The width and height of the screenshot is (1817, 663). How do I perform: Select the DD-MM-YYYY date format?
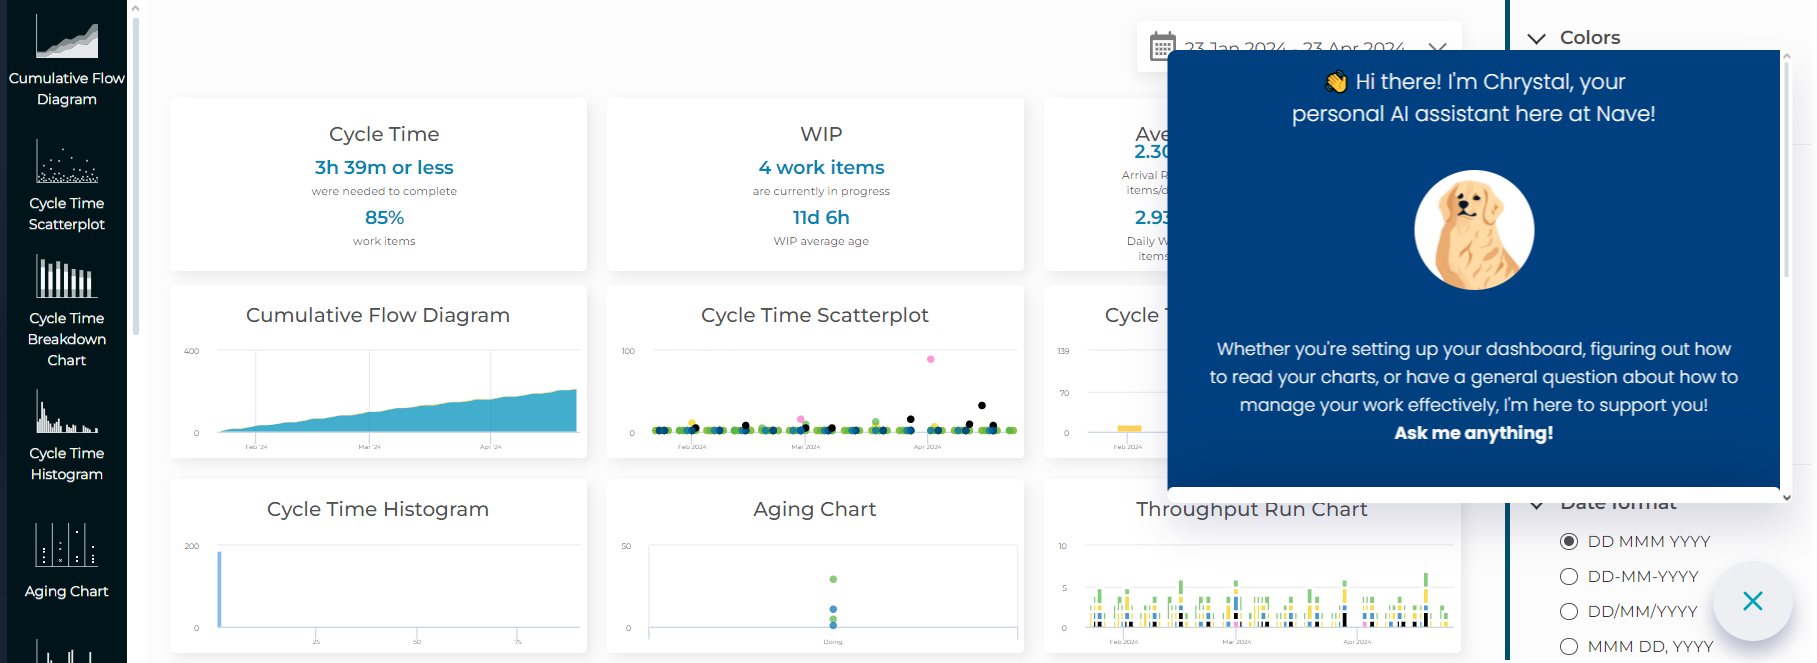1569,576
